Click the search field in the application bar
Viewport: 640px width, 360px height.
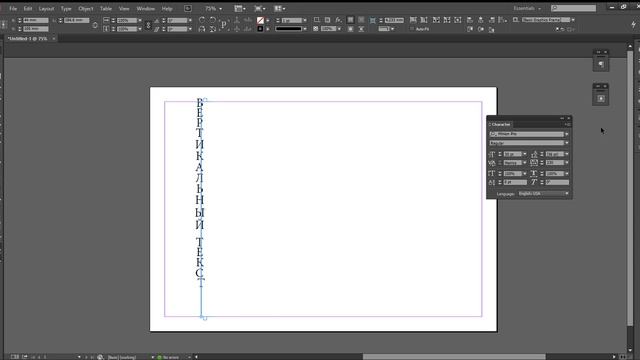(x=573, y=8)
